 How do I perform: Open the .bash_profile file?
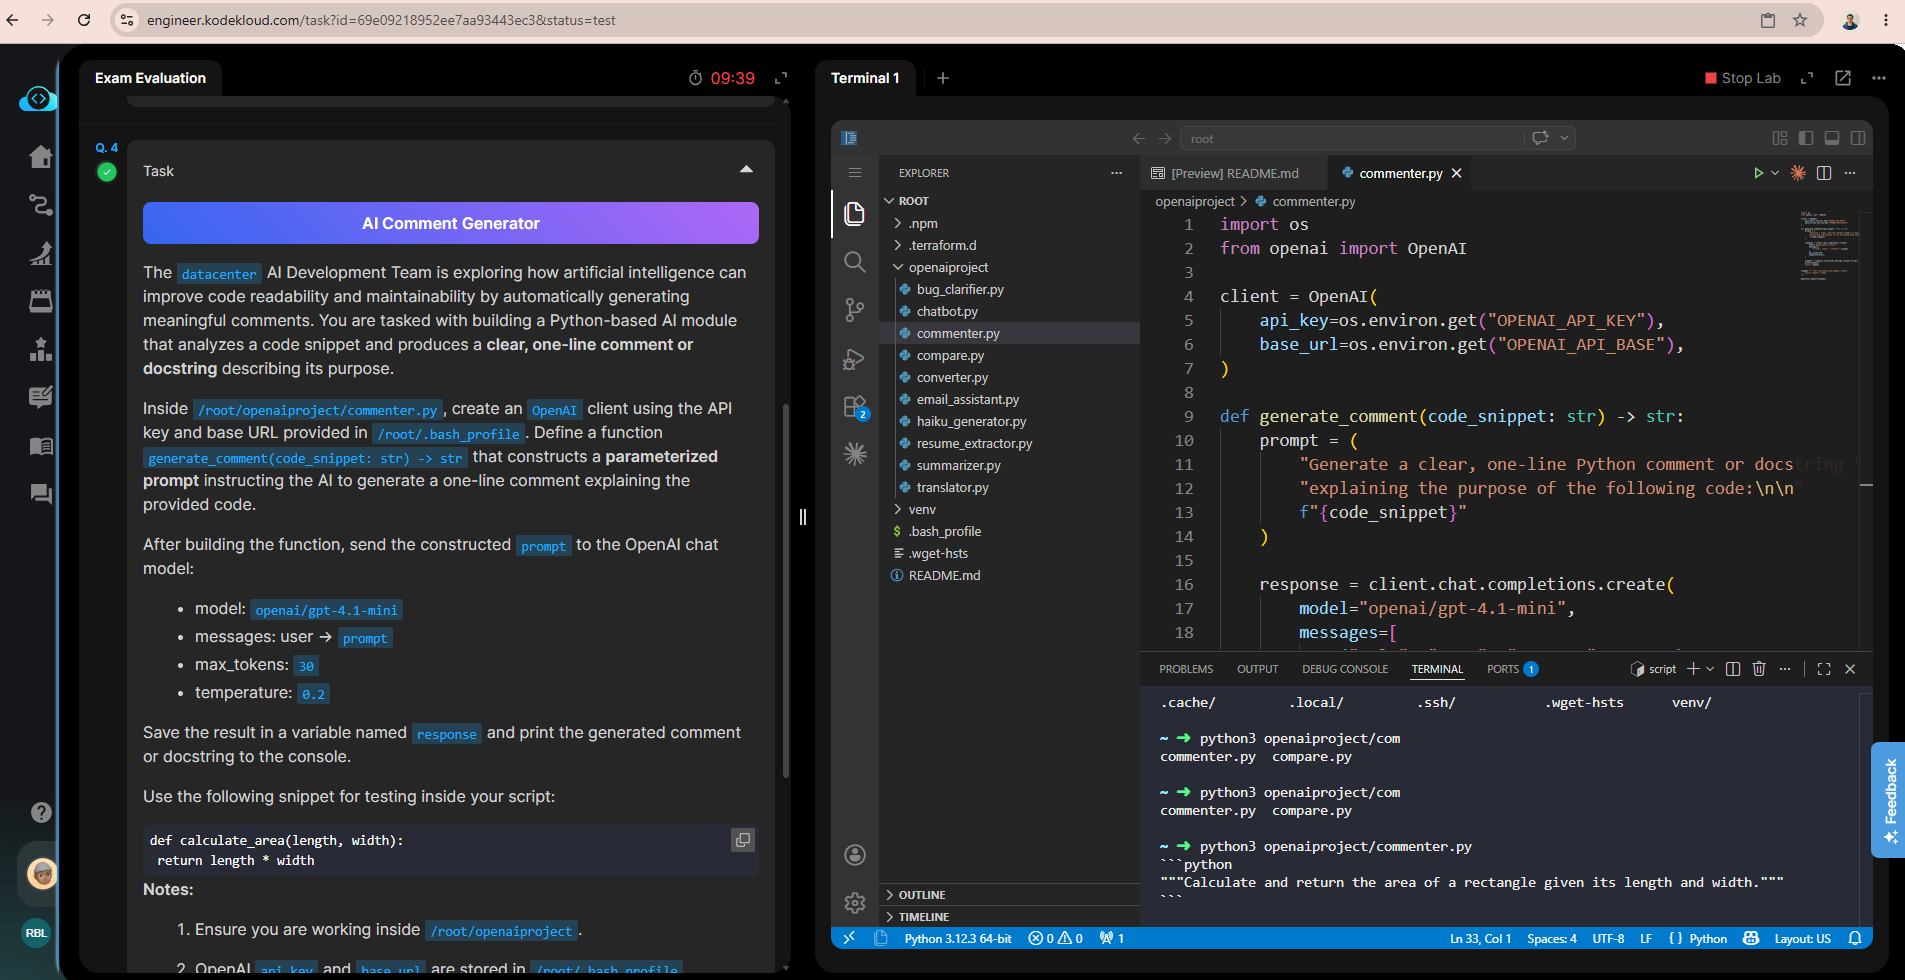pos(945,531)
